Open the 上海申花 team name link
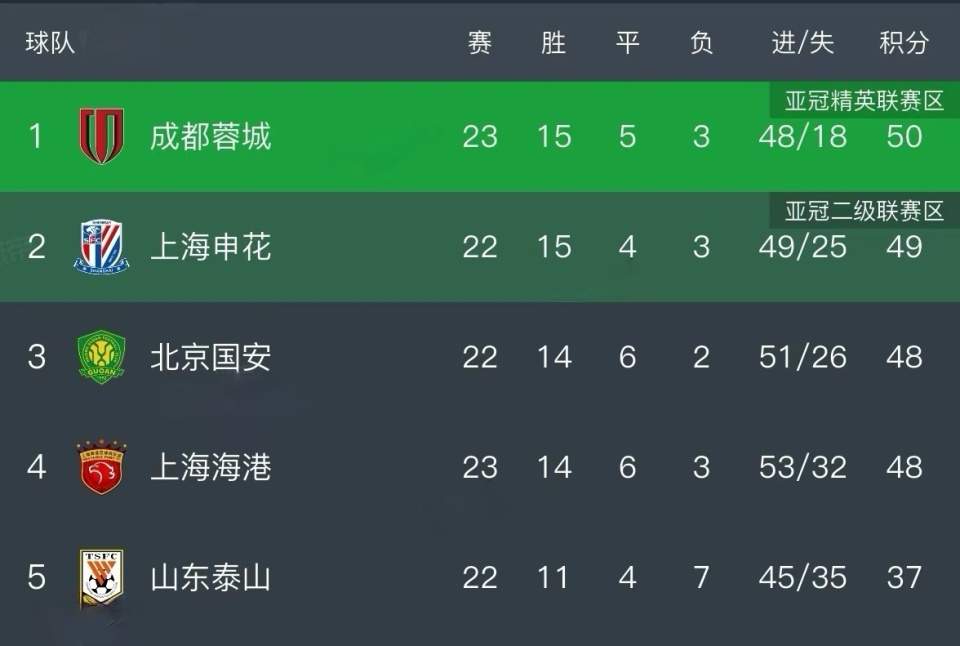The image size is (960, 646). [x=210, y=247]
